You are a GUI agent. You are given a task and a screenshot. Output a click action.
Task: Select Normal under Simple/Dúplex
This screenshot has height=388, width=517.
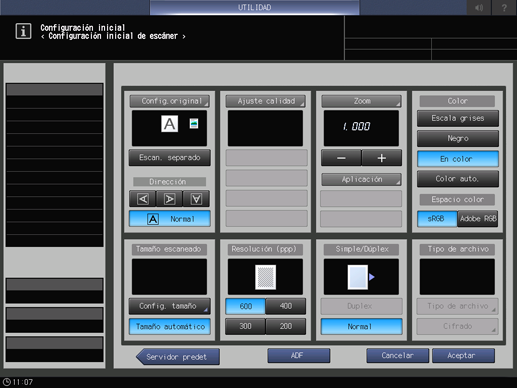pyautogui.click(x=361, y=327)
